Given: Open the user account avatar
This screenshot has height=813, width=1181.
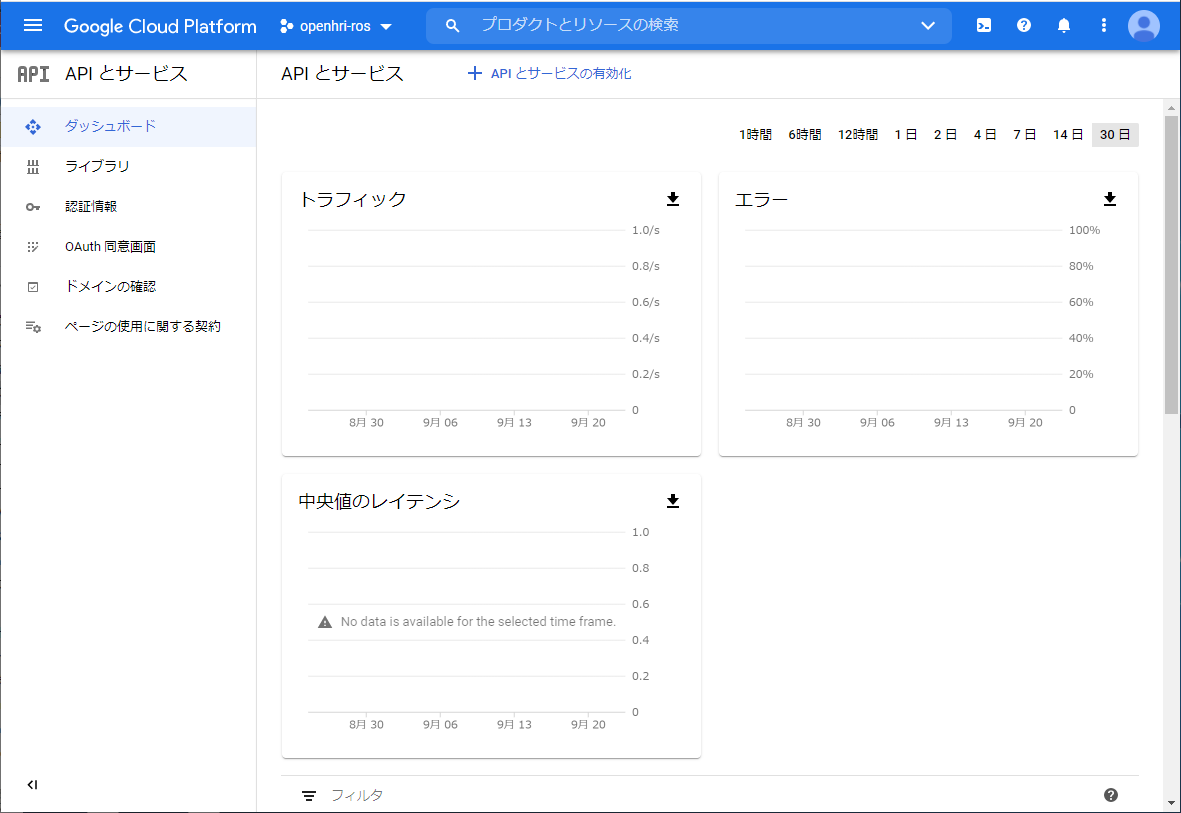Looking at the screenshot, I should coord(1143,26).
